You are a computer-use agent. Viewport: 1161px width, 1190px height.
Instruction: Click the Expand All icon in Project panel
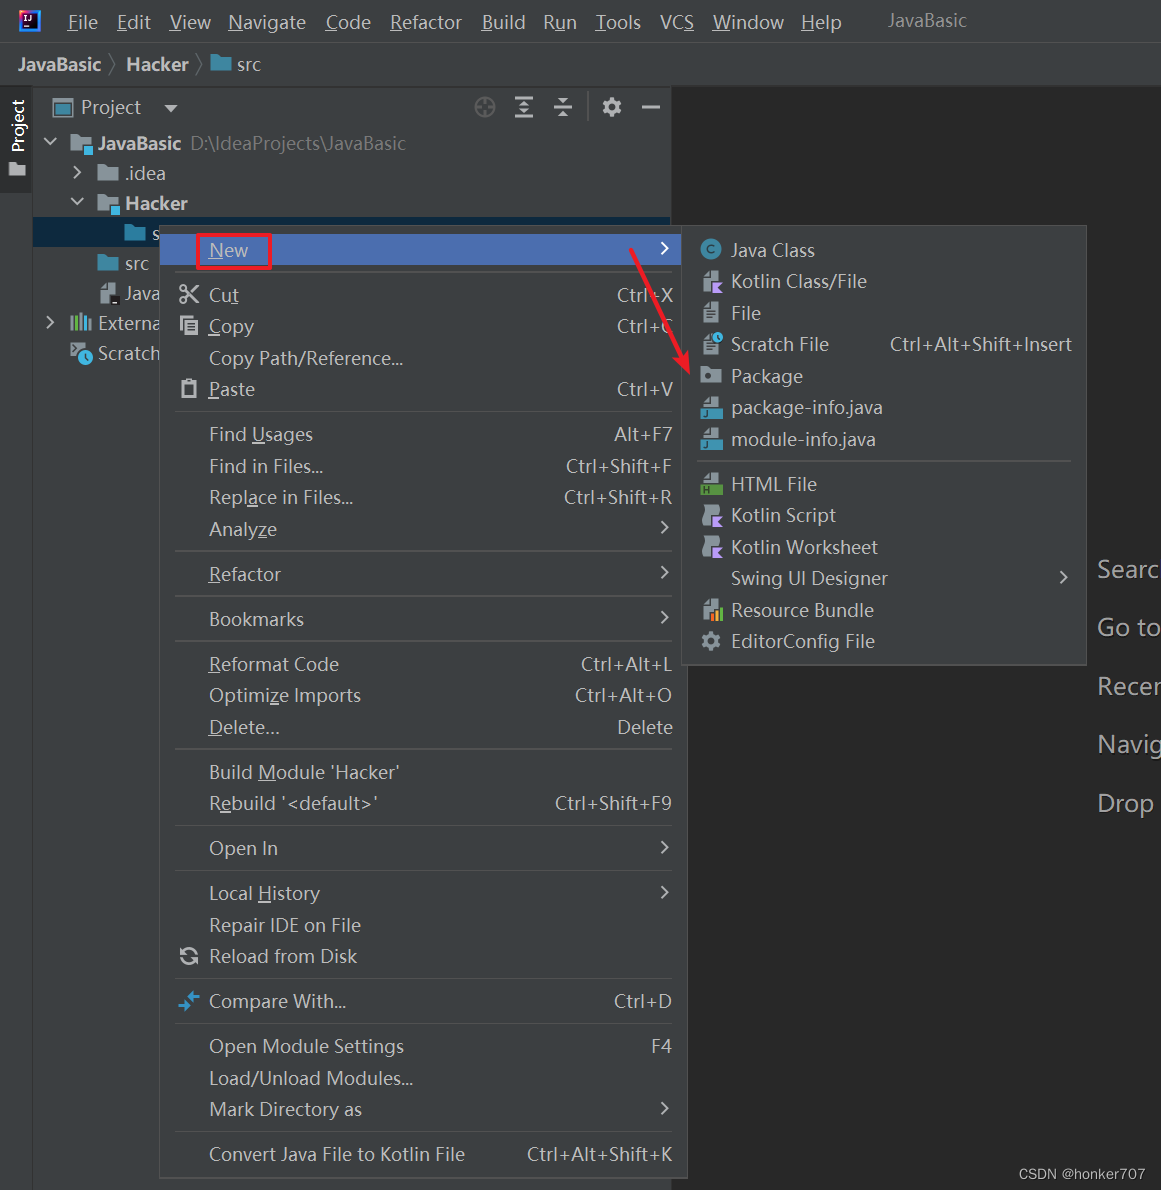524,108
